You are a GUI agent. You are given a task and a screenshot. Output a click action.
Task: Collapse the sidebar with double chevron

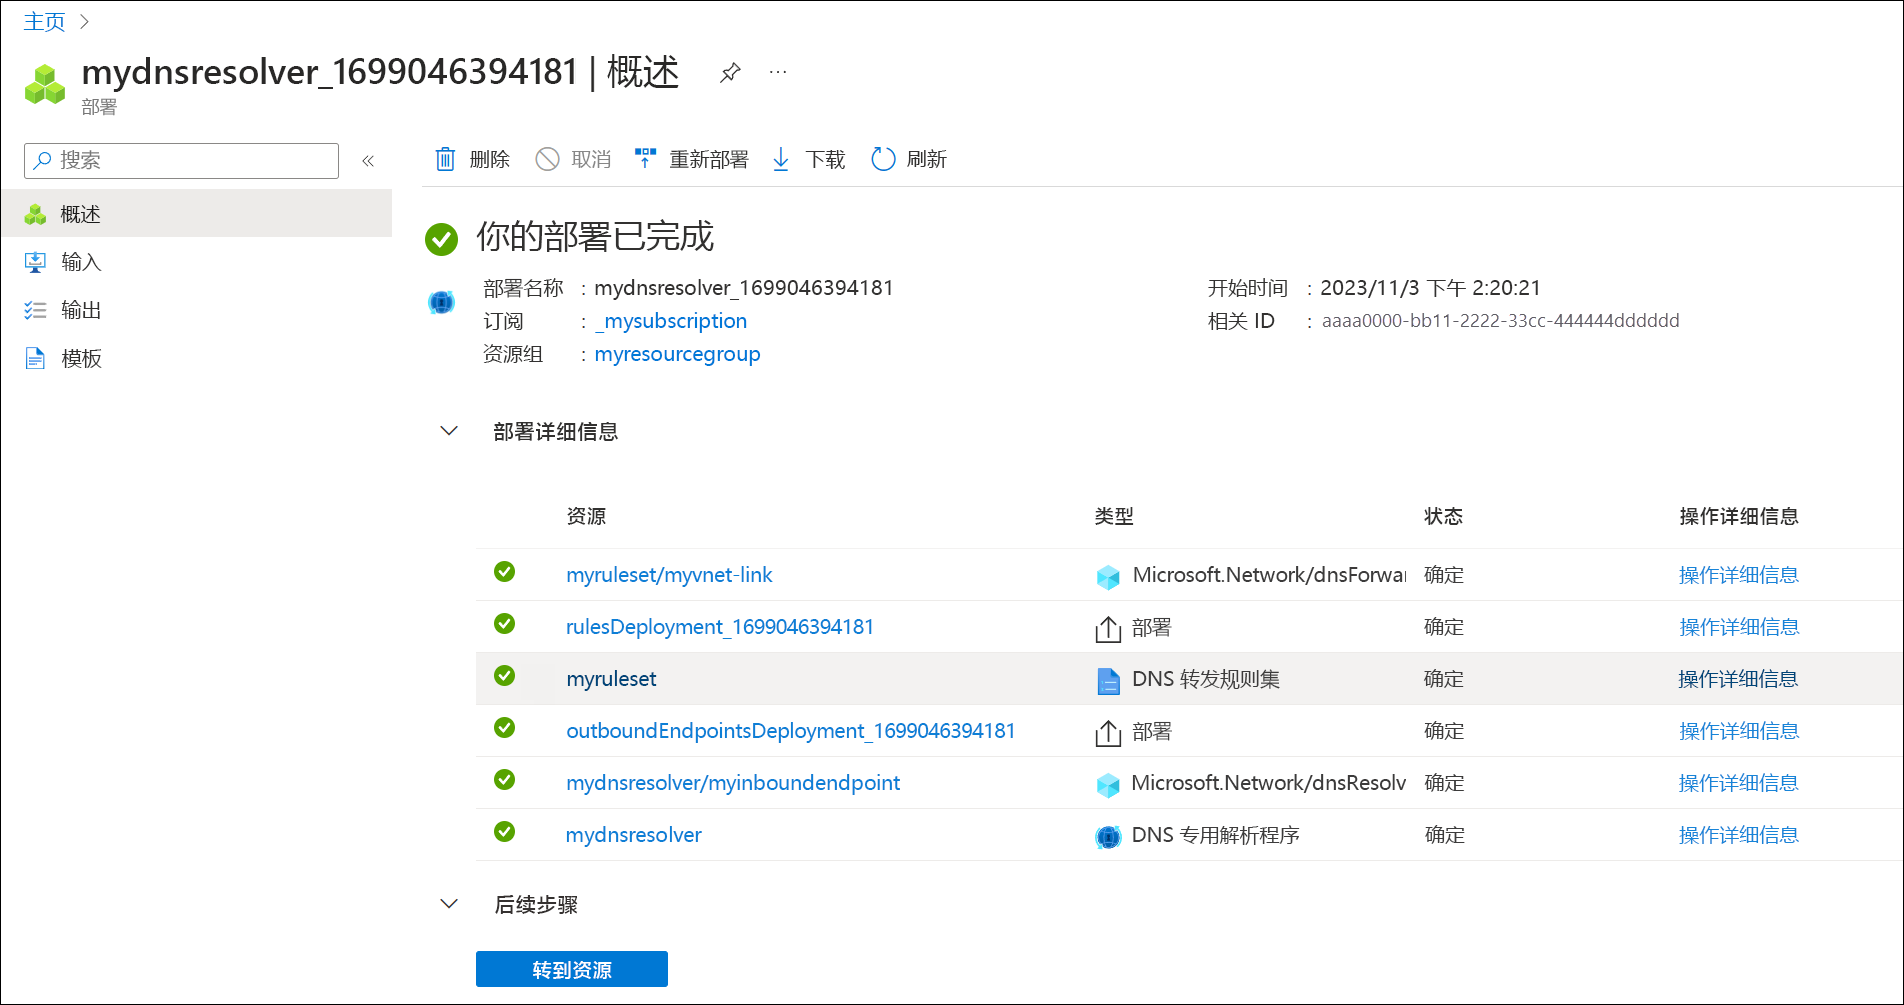(x=368, y=161)
